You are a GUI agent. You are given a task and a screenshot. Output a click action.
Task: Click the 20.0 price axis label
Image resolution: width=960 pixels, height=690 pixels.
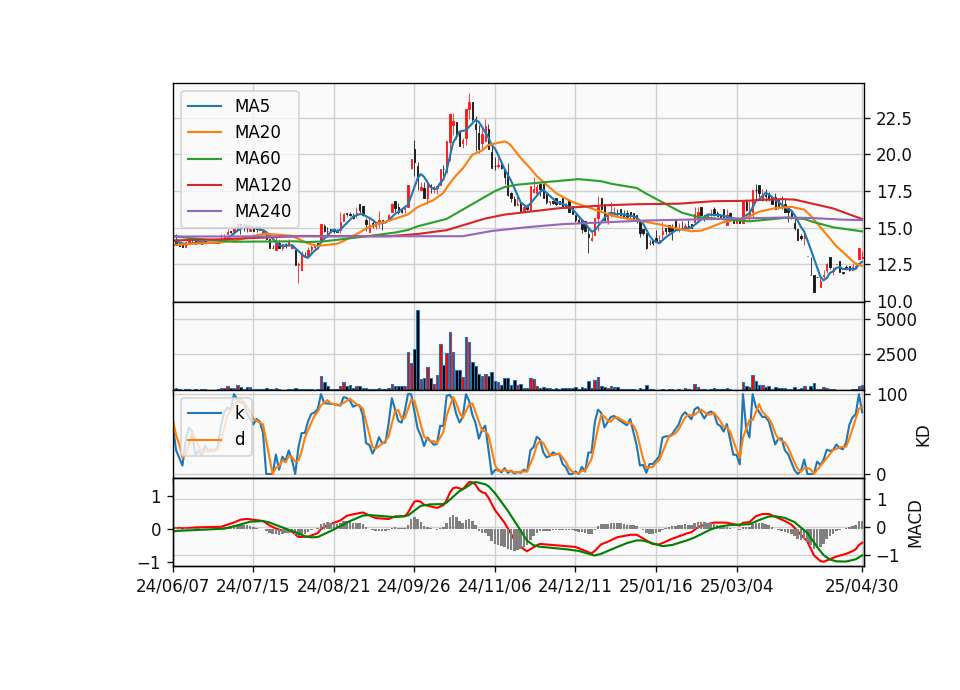click(894, 156)
